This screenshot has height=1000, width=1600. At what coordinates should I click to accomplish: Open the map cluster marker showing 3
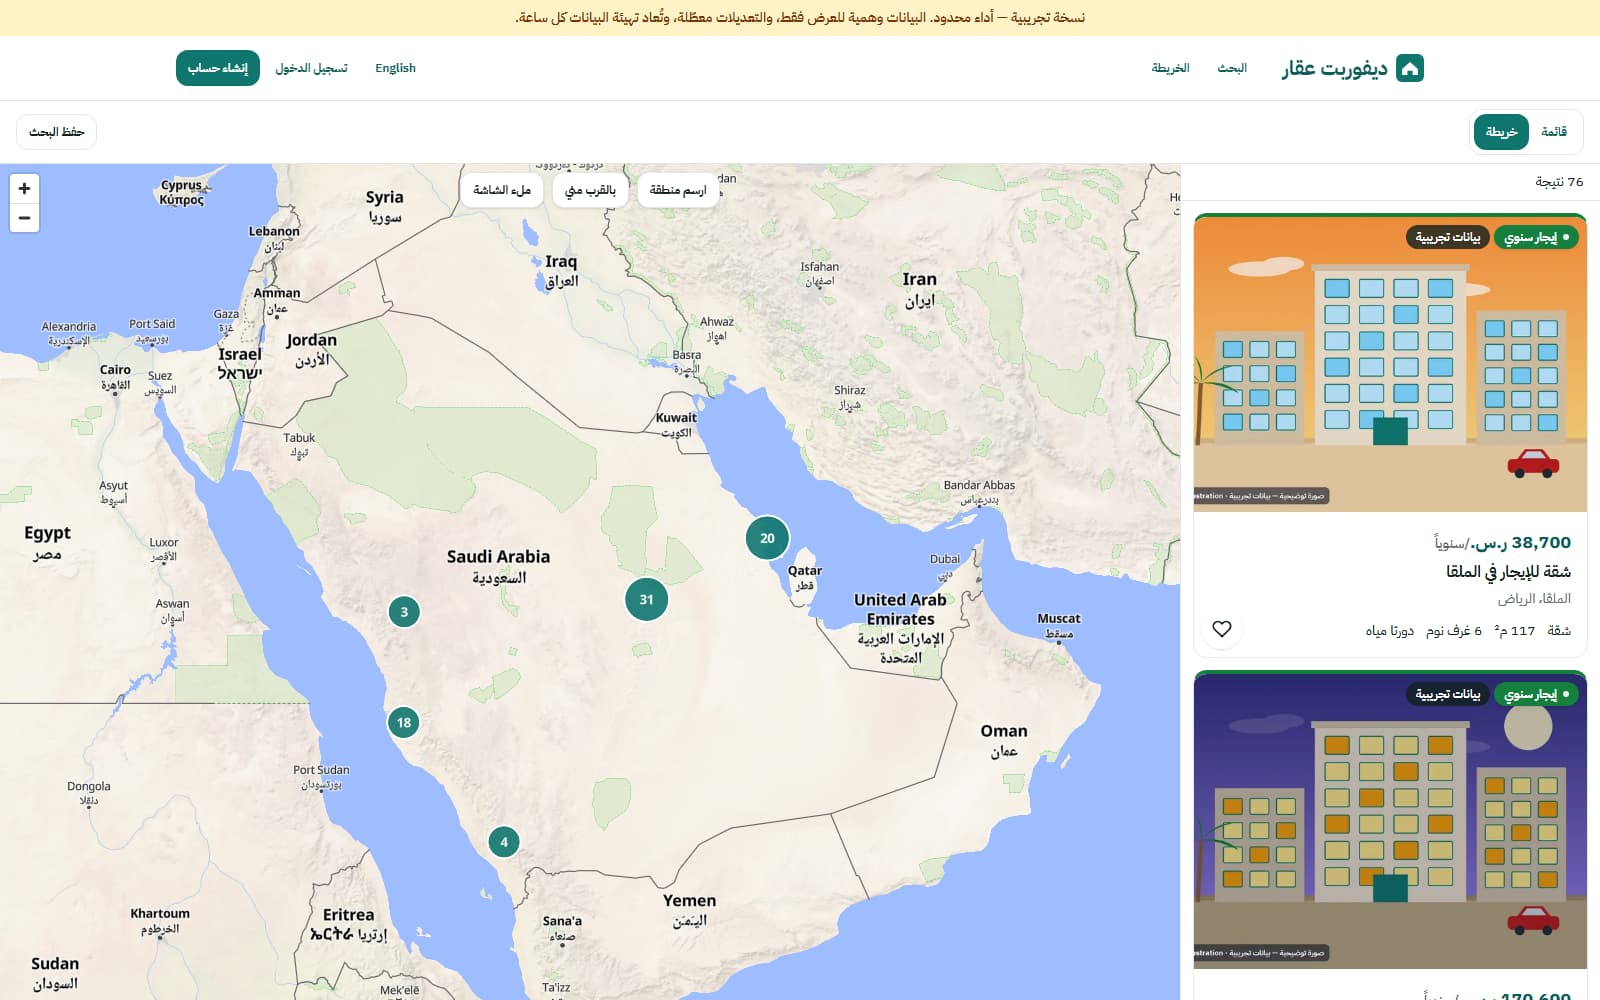click(404, 612)
